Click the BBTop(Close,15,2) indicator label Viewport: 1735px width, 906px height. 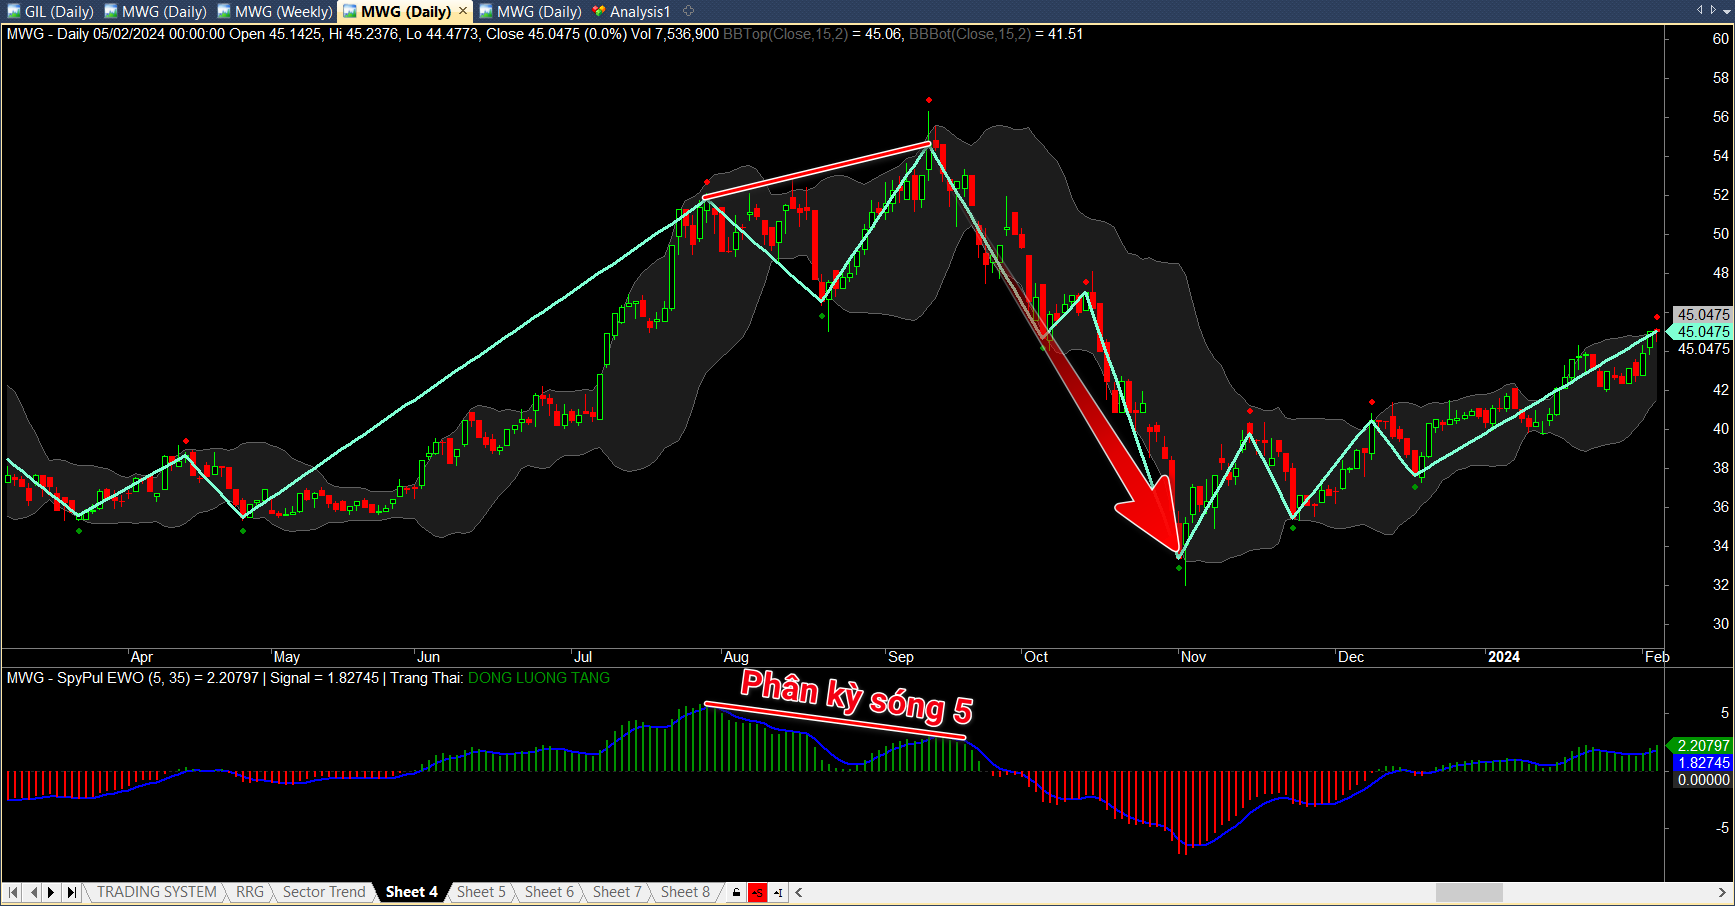[785, 34]
